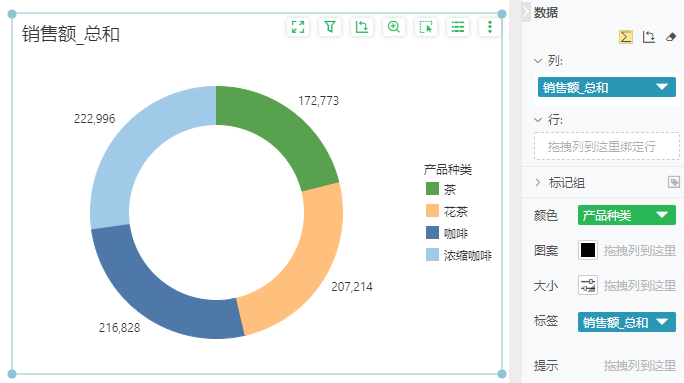
Task: Collapse the 行 section chevron
Action: point(538,120)
